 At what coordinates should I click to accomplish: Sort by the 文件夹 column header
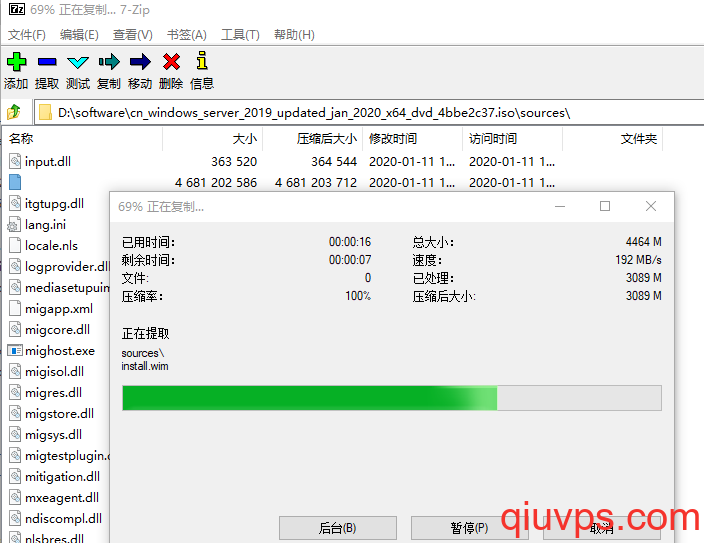613,139
